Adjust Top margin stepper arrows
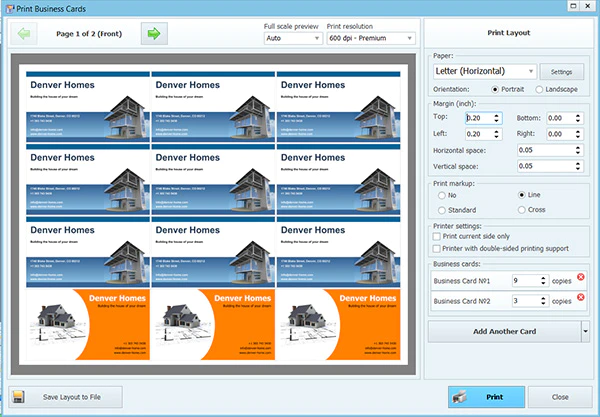The width and height of the screenshot is (600, 417). coord(496,118)
